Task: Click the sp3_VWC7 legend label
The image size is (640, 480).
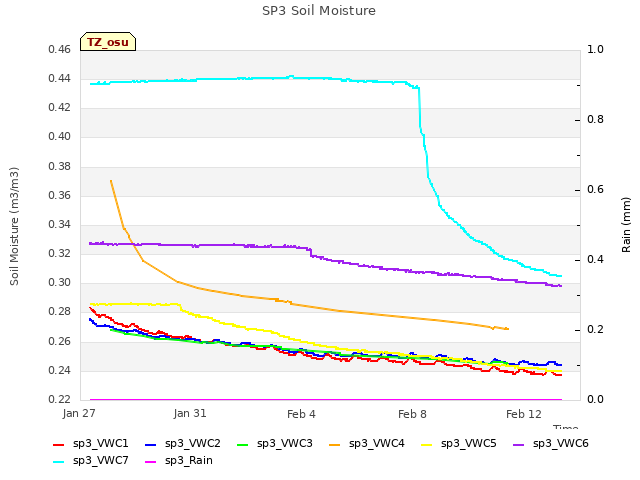Action: (x=101, y=460)
